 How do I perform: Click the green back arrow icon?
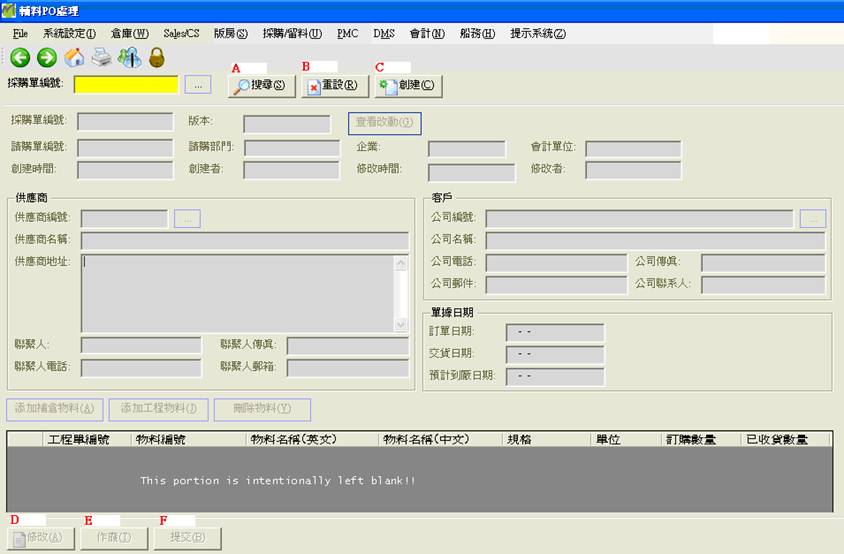coord(20,58)
